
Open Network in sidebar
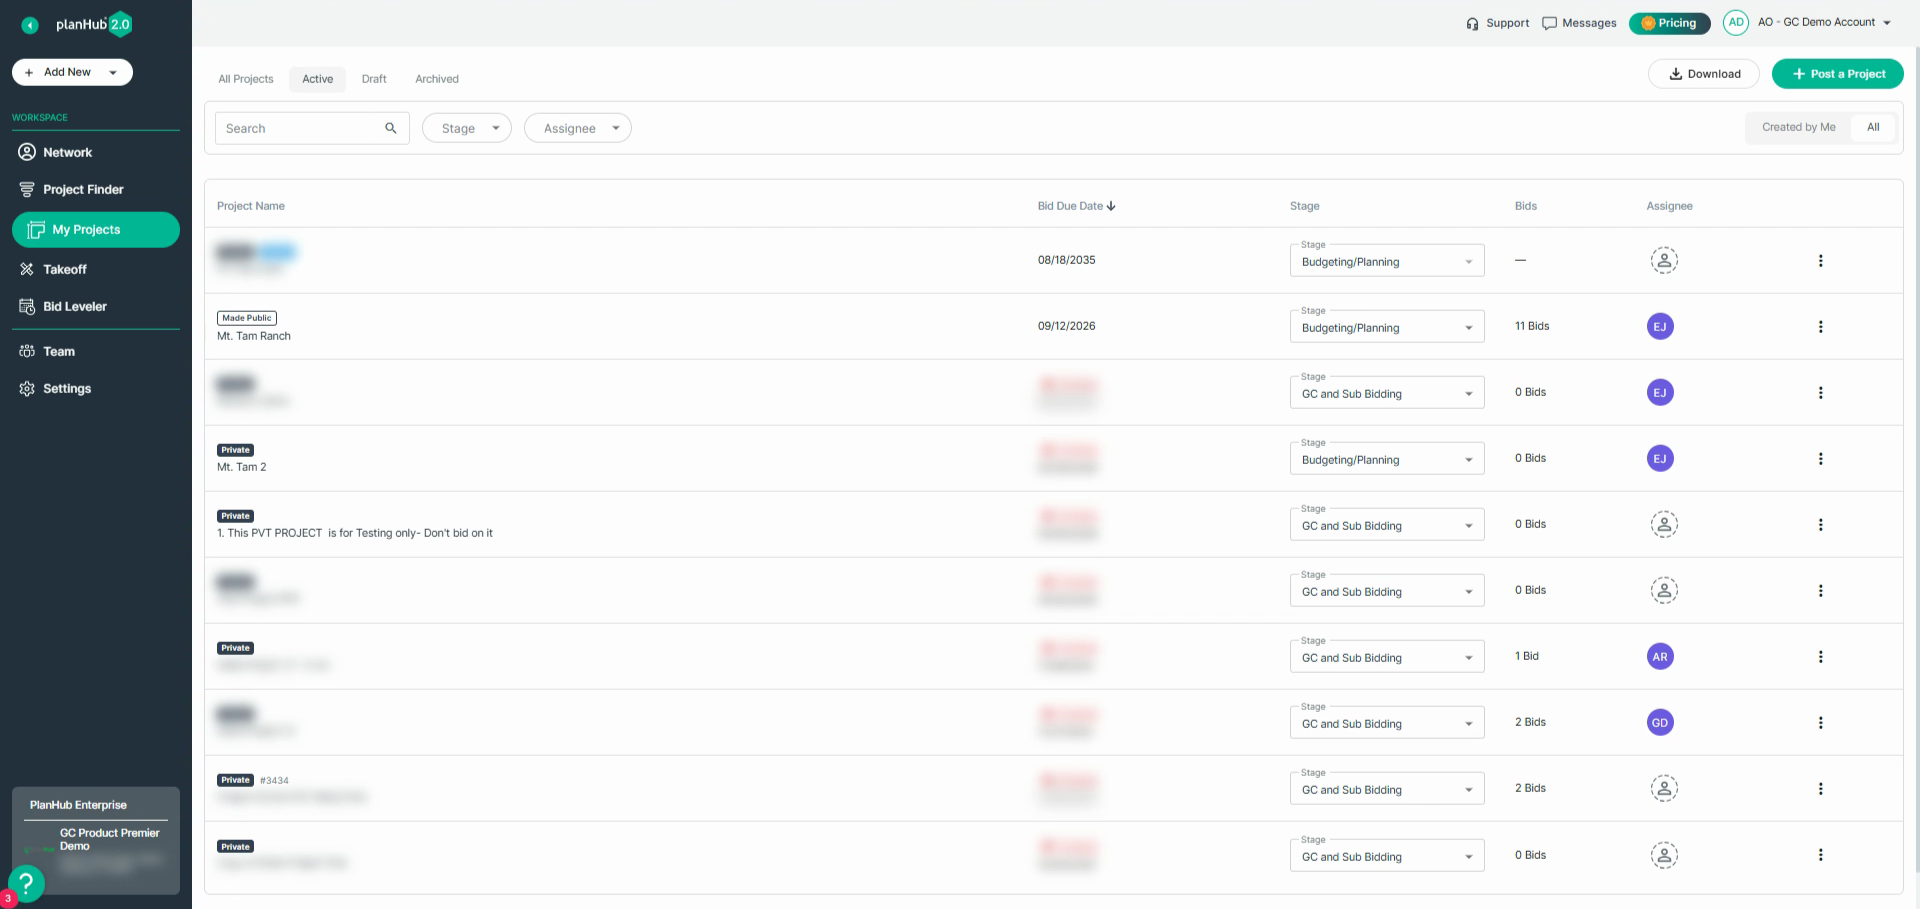coord(67,152)
